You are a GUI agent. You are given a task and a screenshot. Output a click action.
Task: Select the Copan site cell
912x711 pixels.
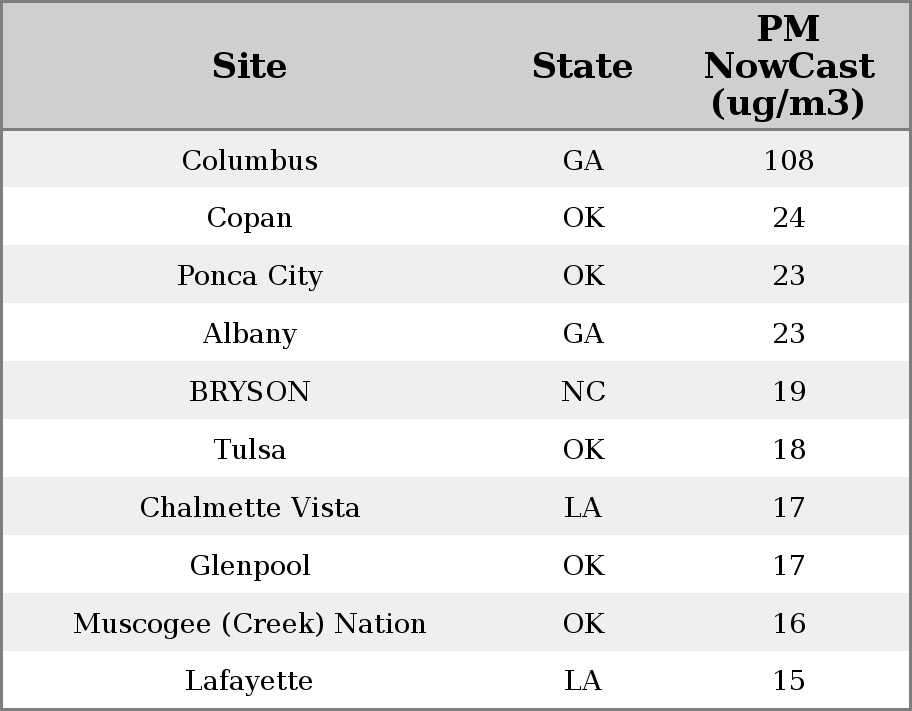pyautogui.click(x=249, y=218)
